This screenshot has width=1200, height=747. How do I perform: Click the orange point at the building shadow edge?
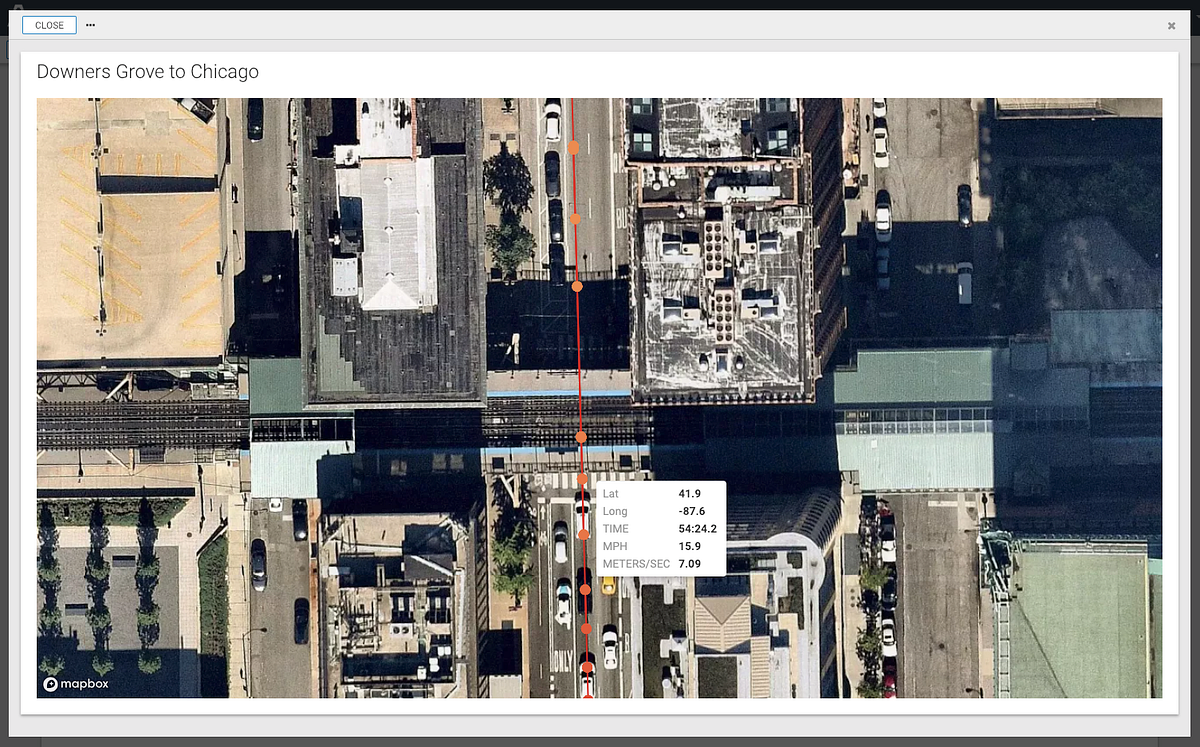tap(577, 287)
